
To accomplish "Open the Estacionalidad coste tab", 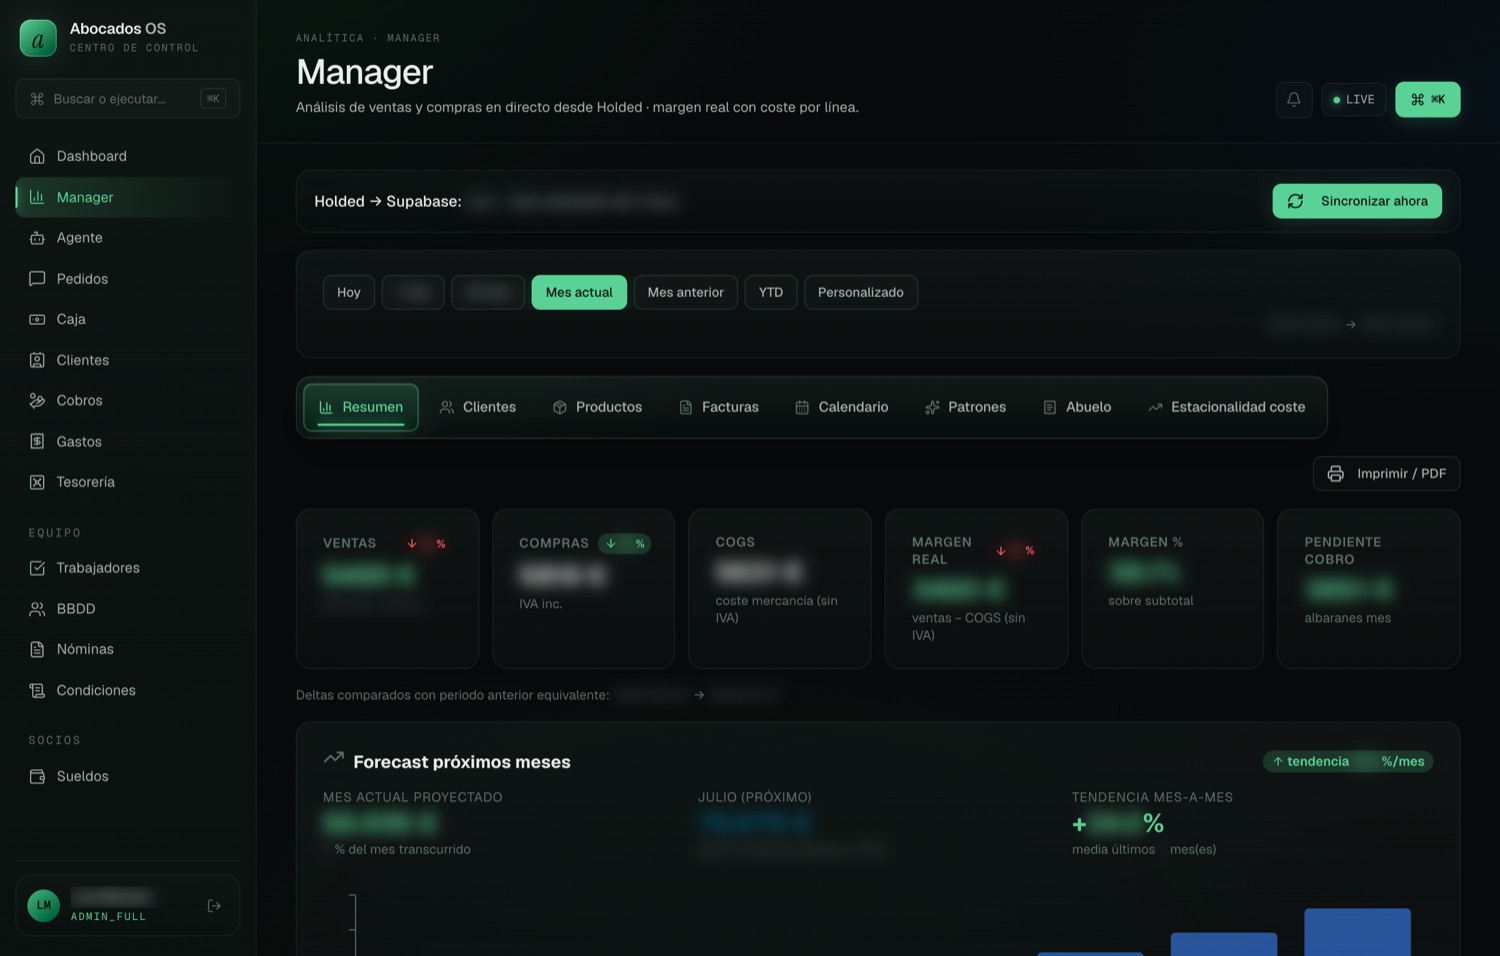I will coord(1227,407).
